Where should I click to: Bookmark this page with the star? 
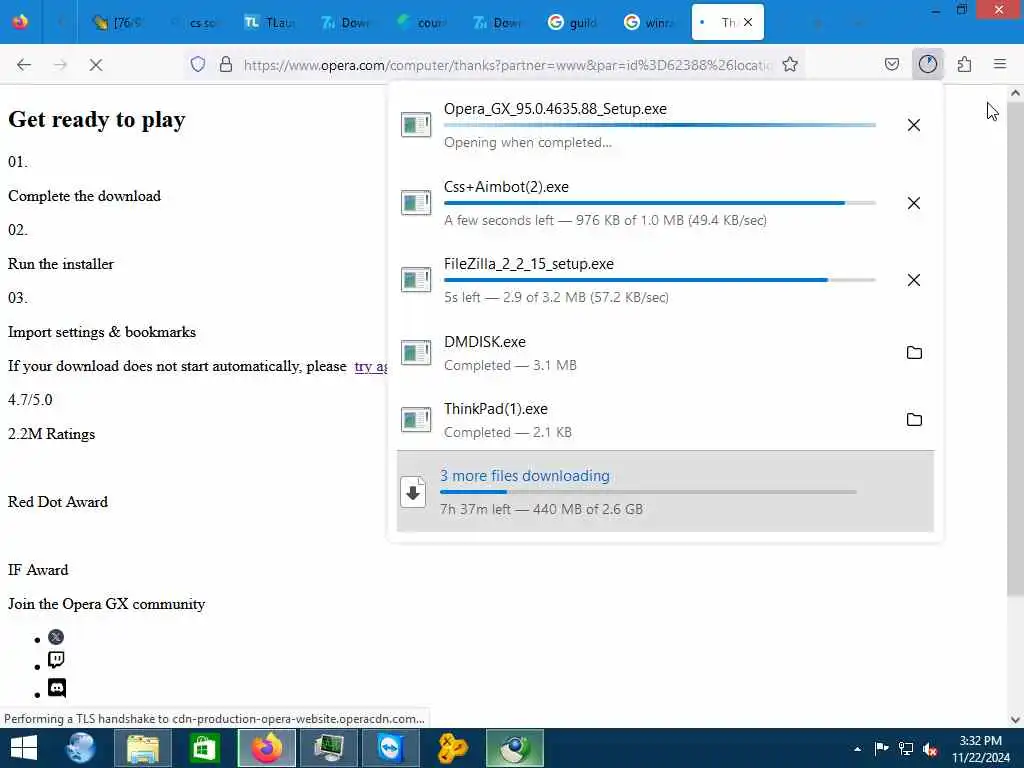coord(790,64)
